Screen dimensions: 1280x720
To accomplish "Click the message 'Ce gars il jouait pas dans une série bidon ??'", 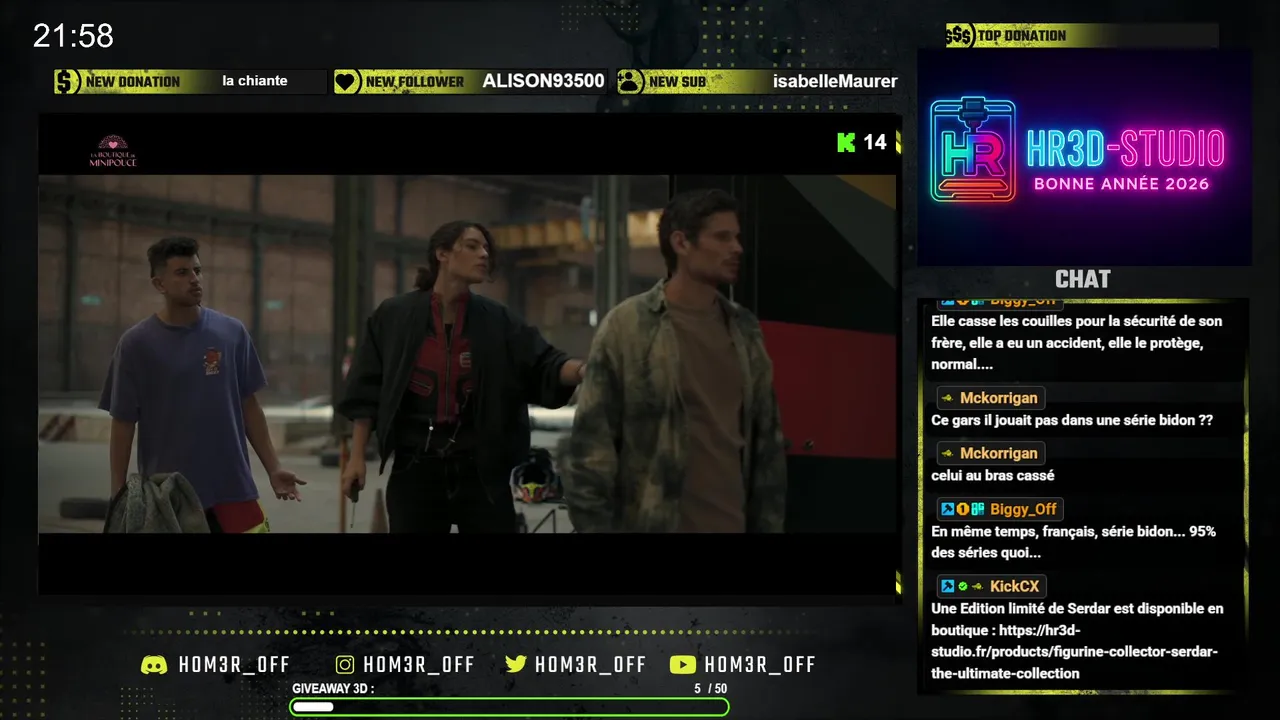I will coord(1072,420).
